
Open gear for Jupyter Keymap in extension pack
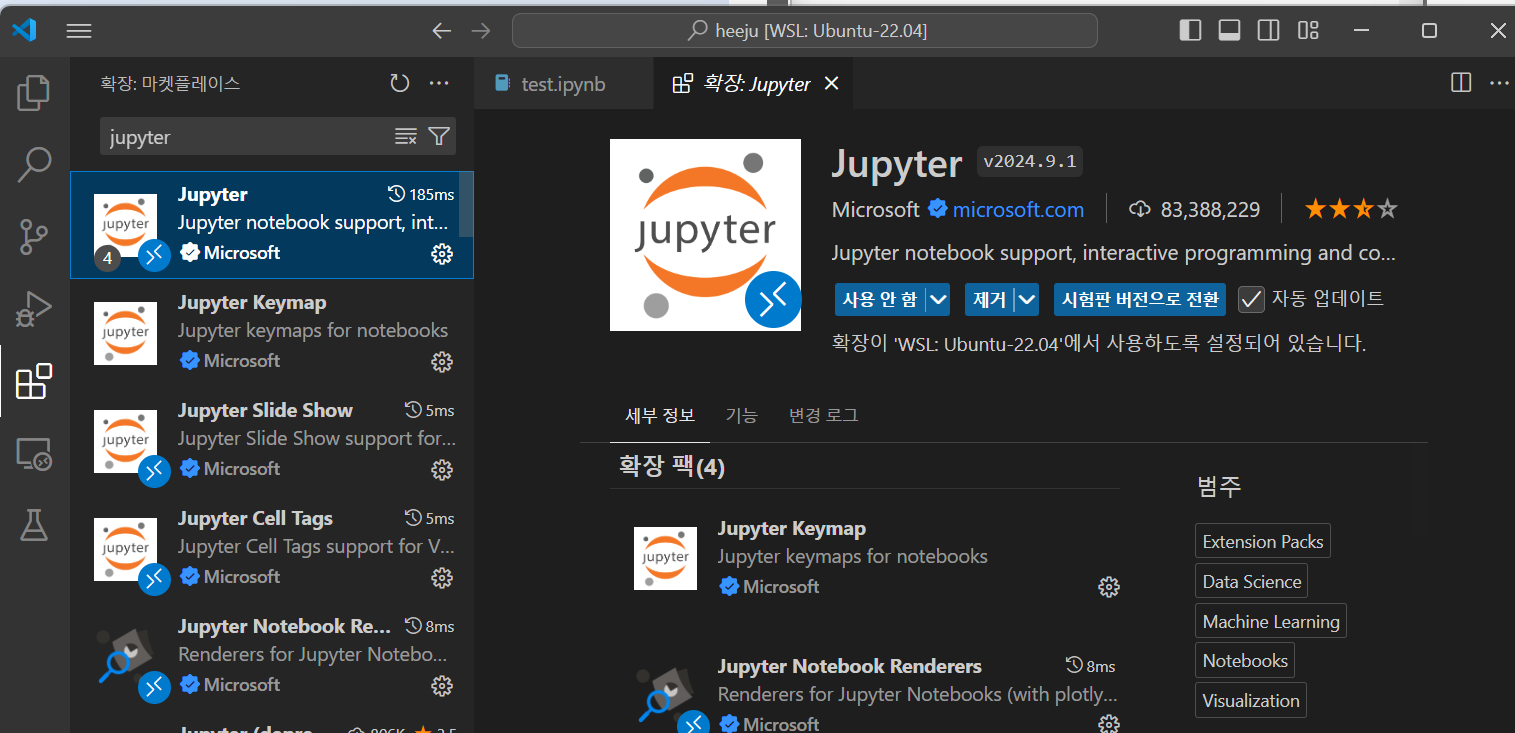1108,587
